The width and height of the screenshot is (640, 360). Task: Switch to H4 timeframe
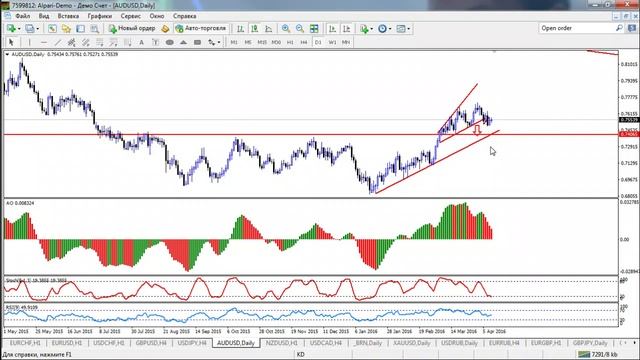pyautogui.click(x=304, y=42)
